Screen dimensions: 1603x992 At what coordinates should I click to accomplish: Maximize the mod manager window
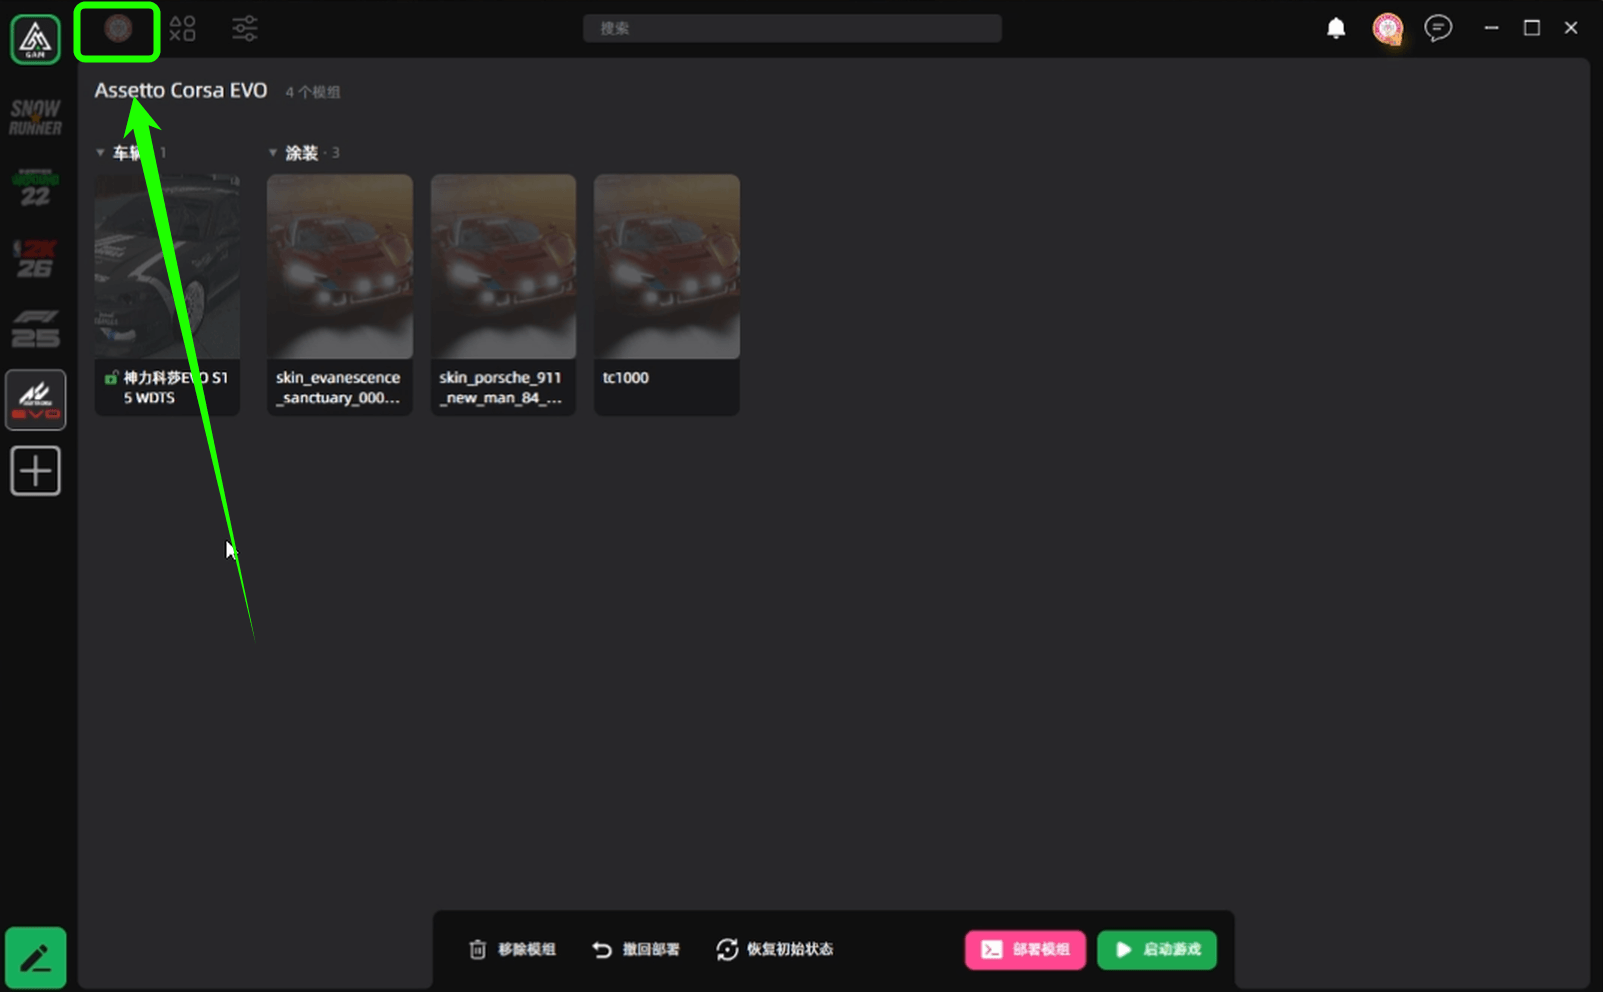coord(1531,28)
